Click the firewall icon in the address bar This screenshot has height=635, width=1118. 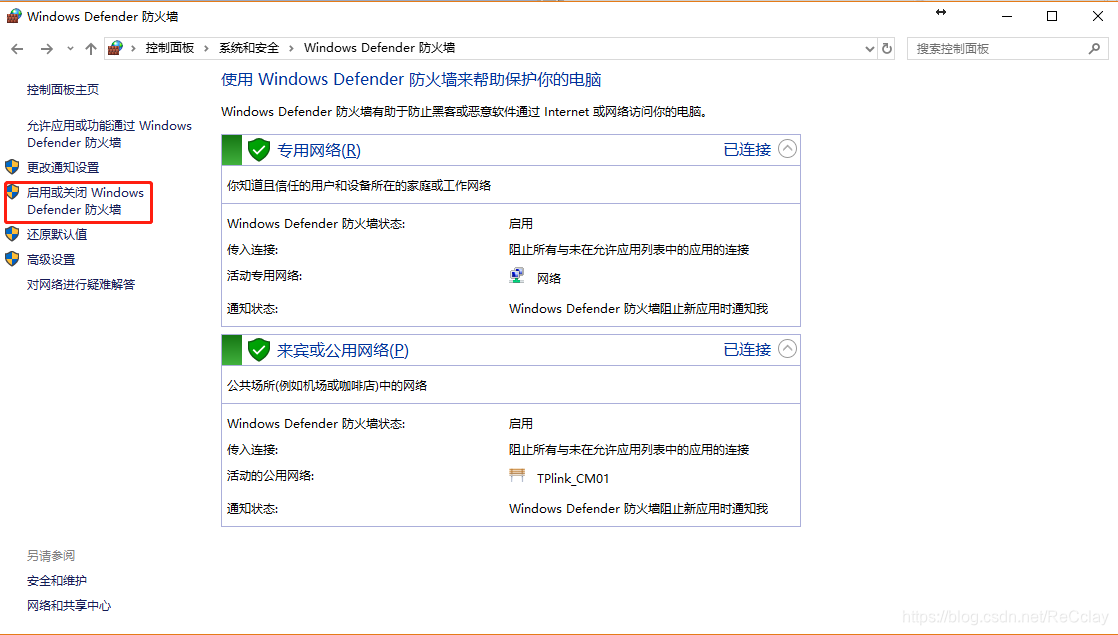coord(115,48)
